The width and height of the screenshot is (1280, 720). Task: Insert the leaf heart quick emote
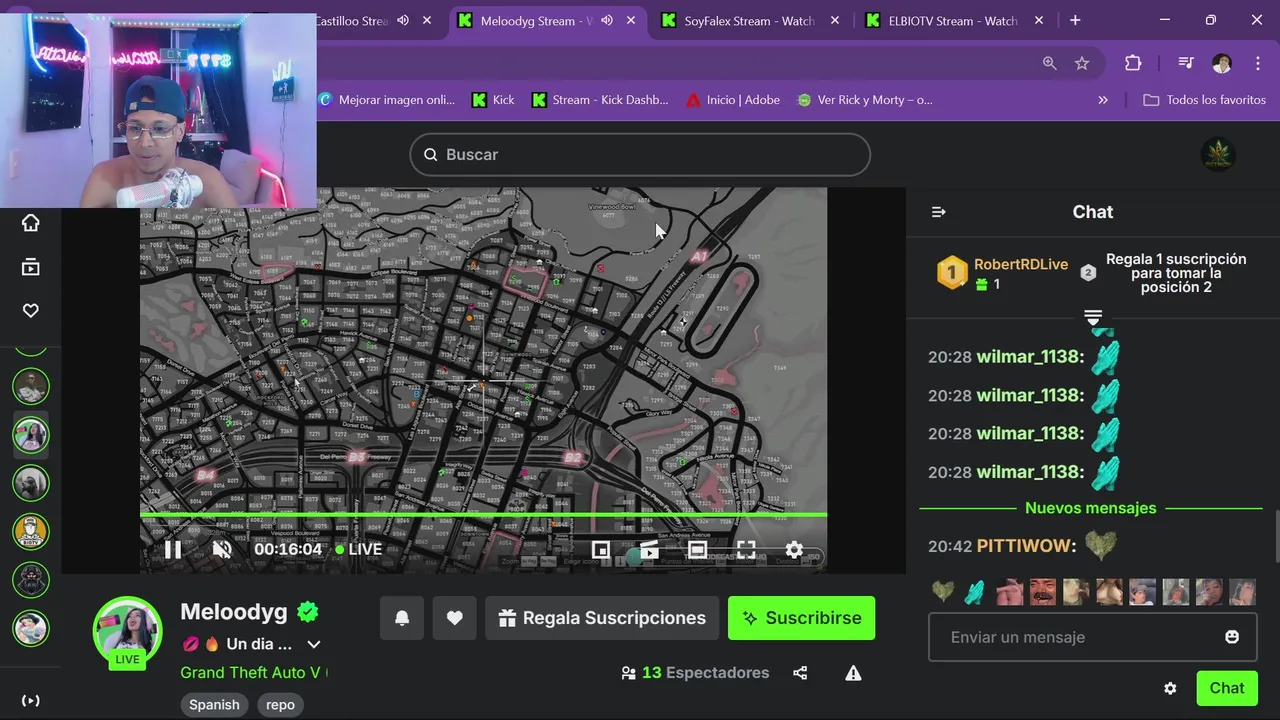pos(943,592)
